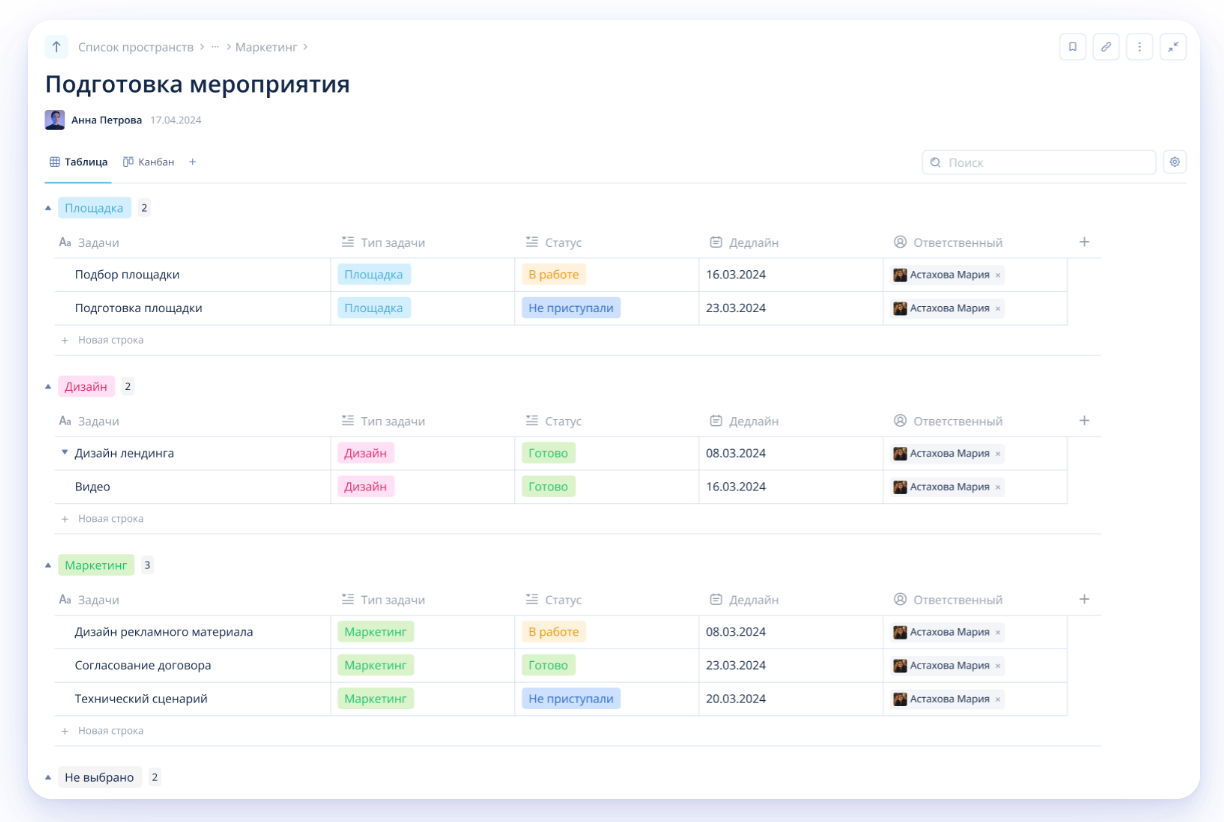This screenshot has width=1224, height=822.
Task: Collapse the Не выбрано group
Action: pyautogui.click(x=47, y=777)
